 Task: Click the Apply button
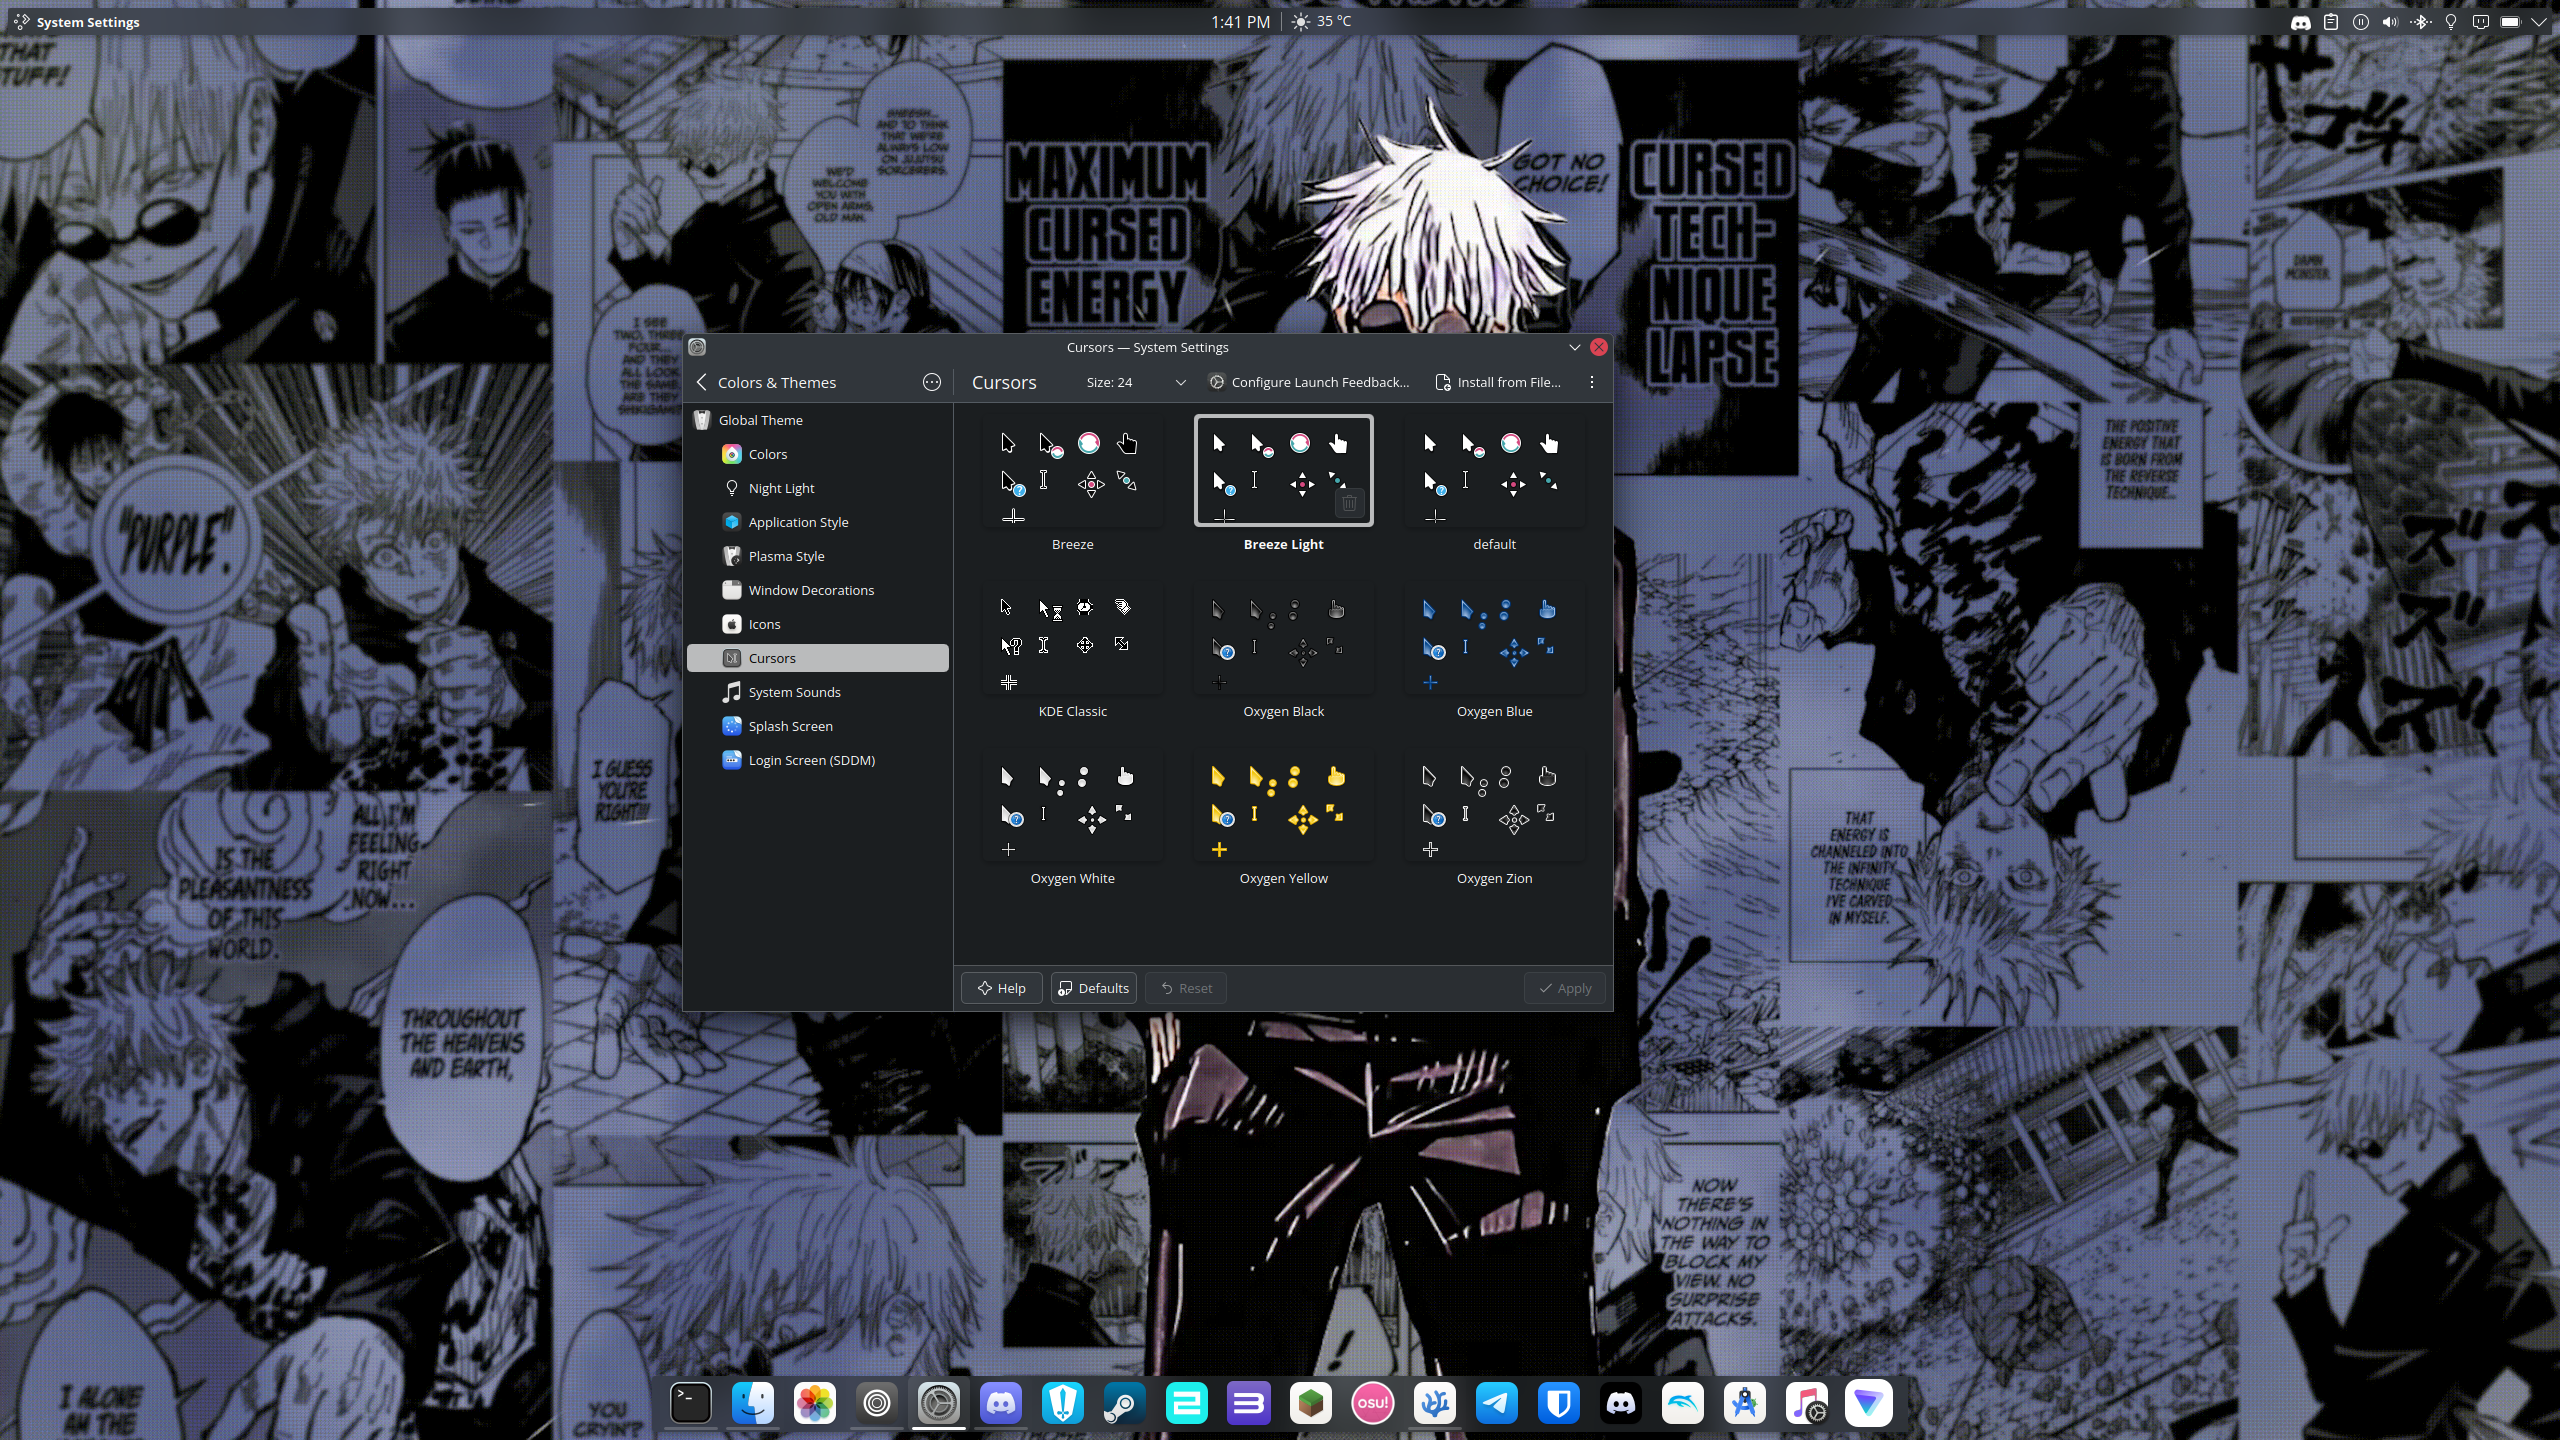pyautogui.click(x=1565, y=988)
